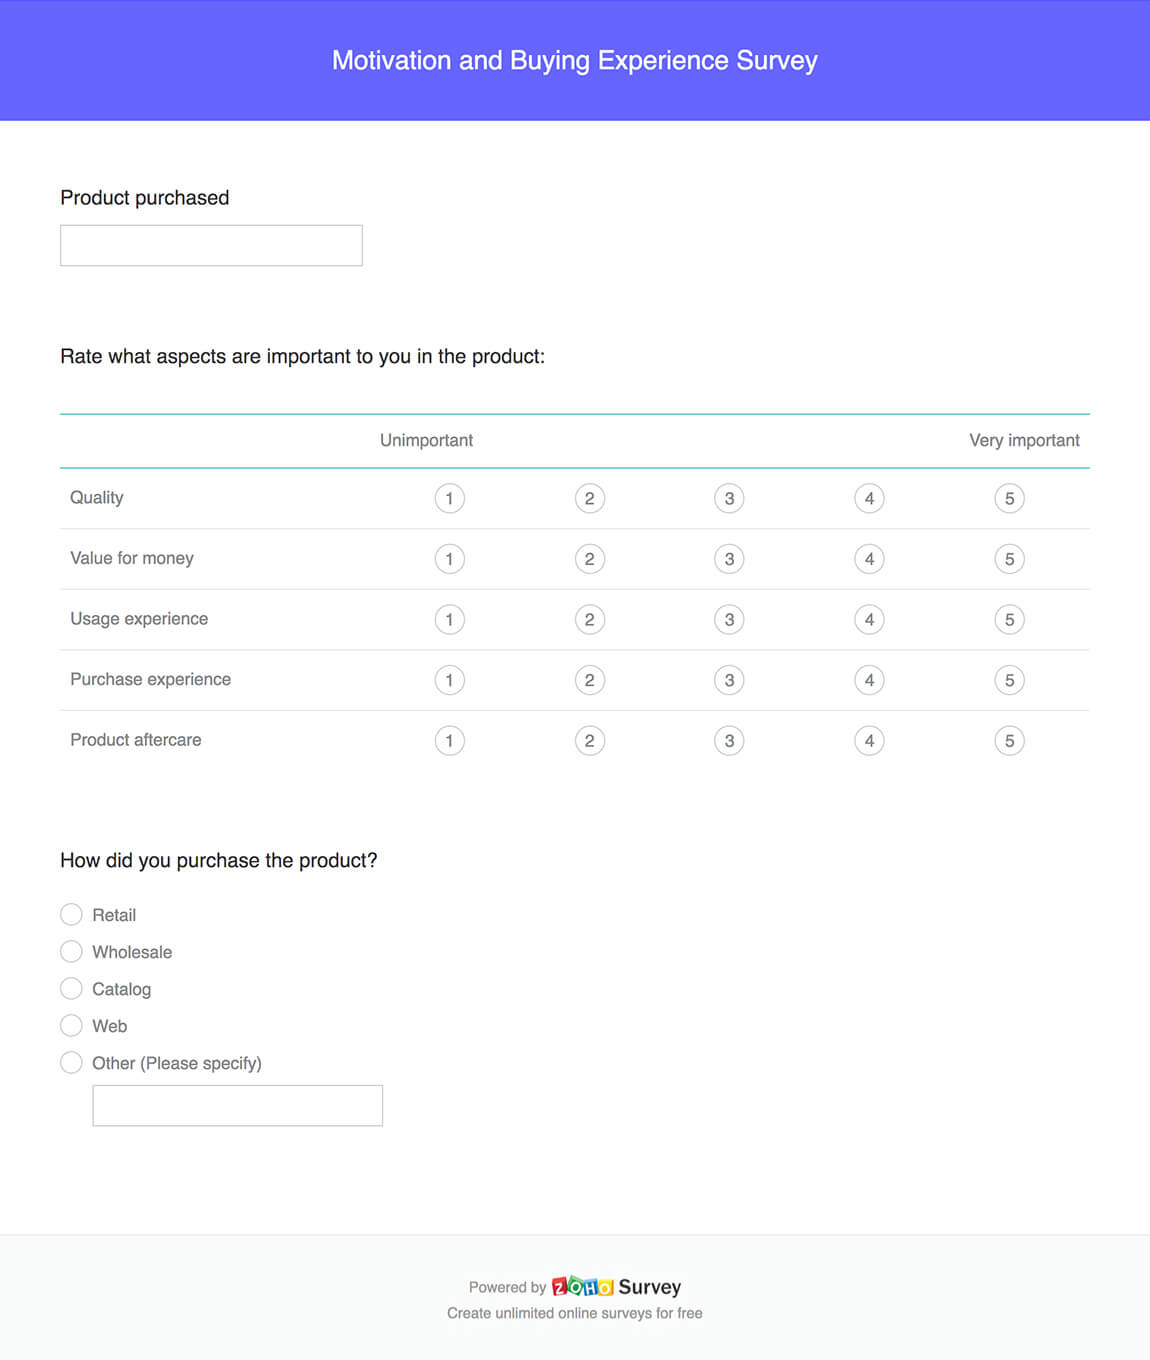Give Usage experience a 4 rating

(869, 619)
